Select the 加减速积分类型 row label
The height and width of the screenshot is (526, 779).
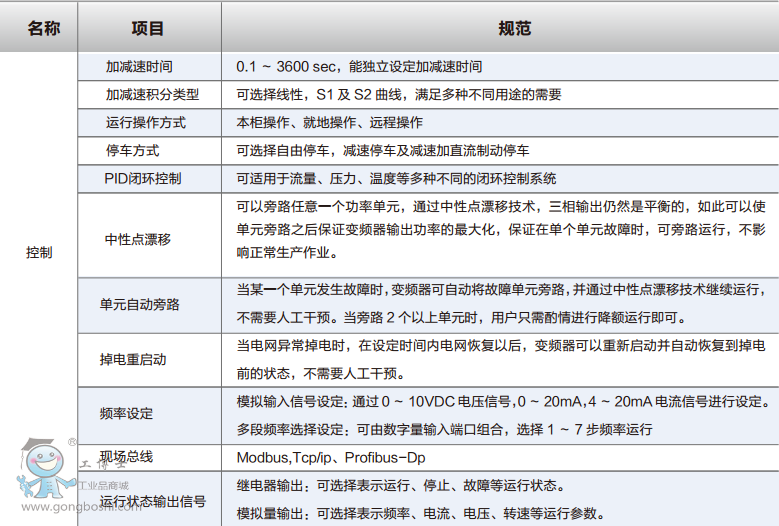(152, 95)
